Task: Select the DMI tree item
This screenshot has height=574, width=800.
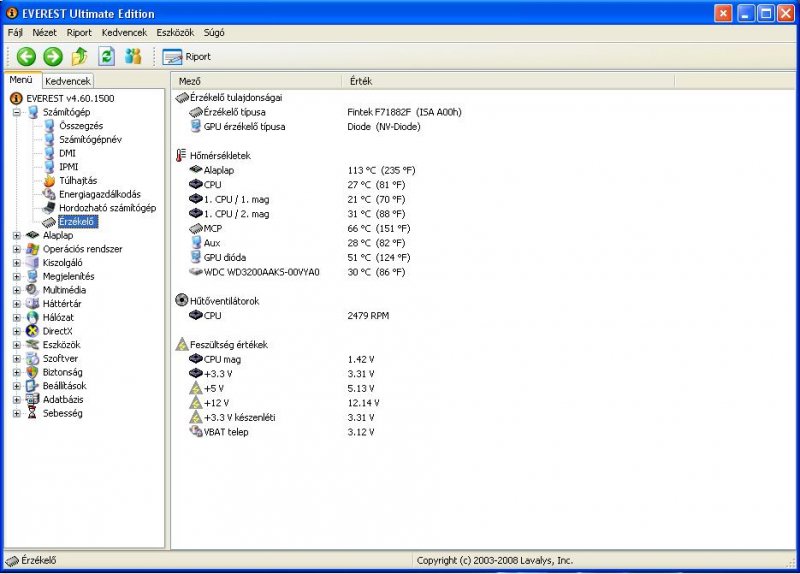Action: [x=67, y=153]
